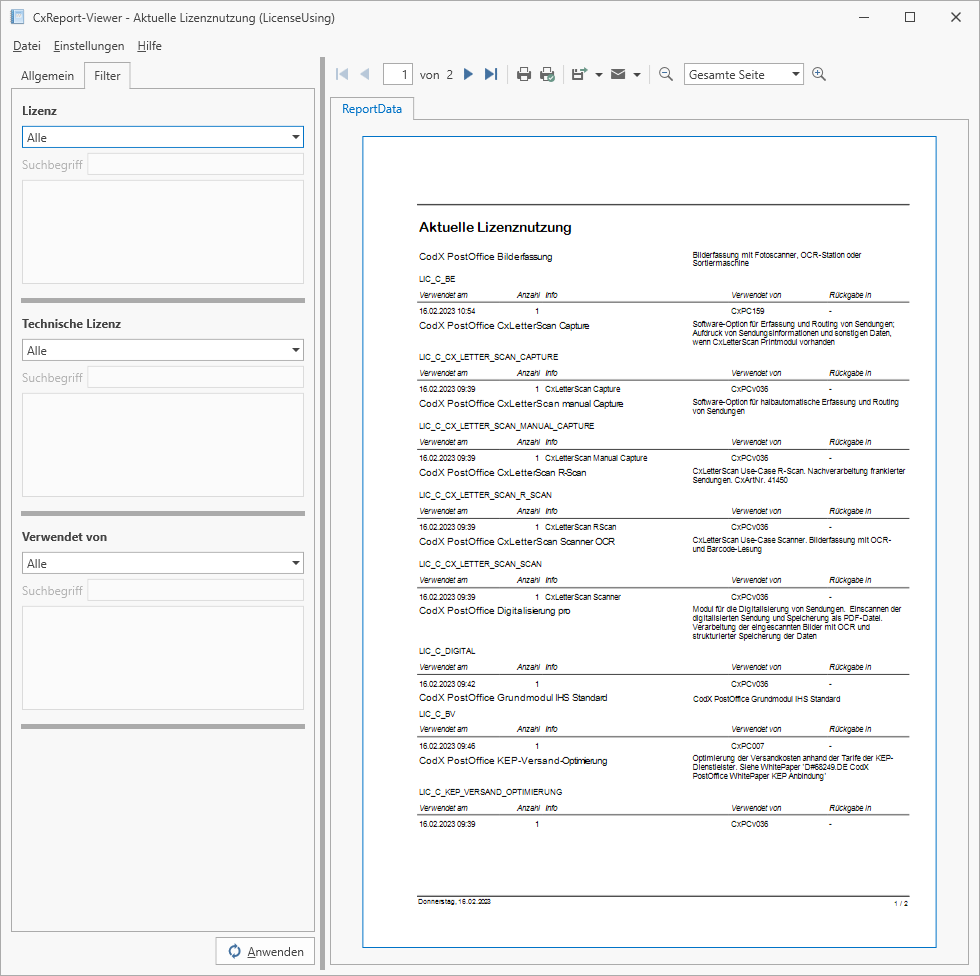Click the 'LIC_C_BV' license key text
Viewport: 980px width, 976px height.
(437, 714)
